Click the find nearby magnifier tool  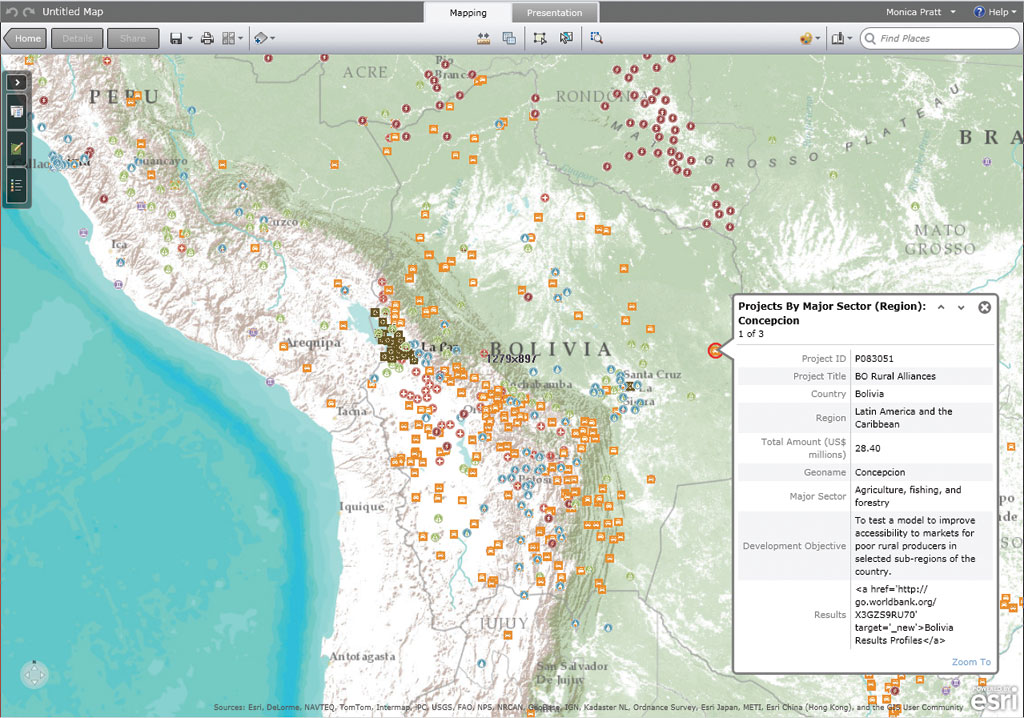pos(596,38)
